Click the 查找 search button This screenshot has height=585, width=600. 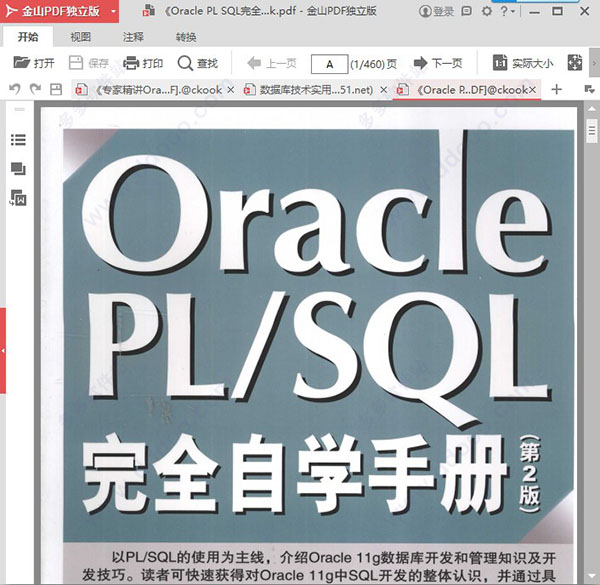[198, 63]
